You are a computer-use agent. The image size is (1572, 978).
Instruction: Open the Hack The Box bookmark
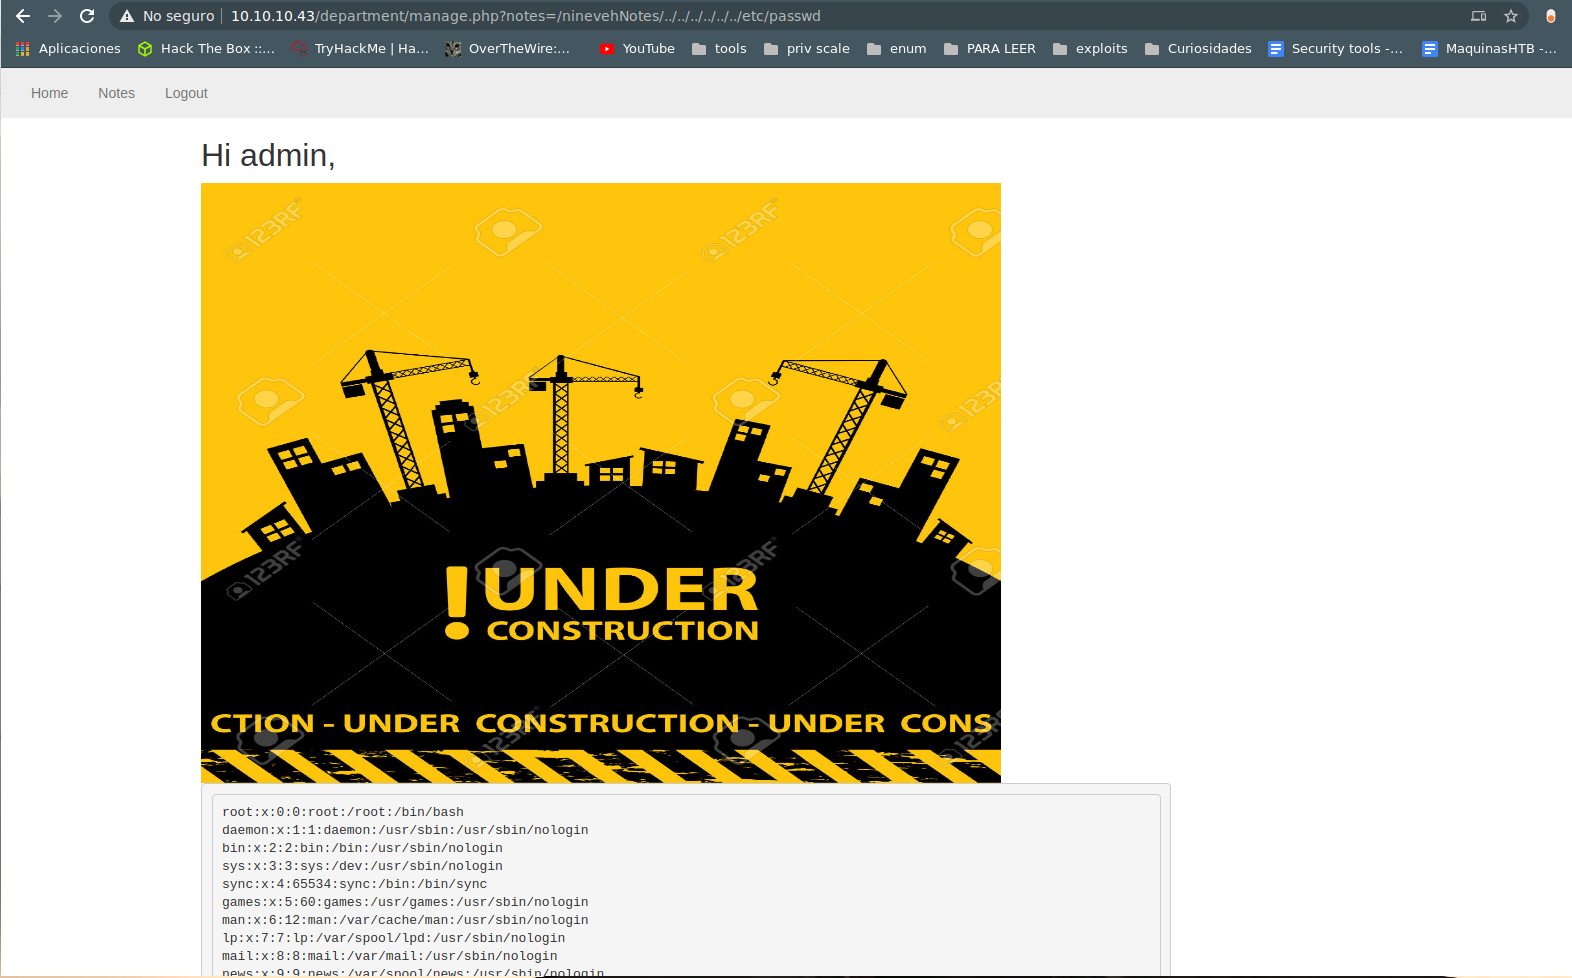click(206, 48)
